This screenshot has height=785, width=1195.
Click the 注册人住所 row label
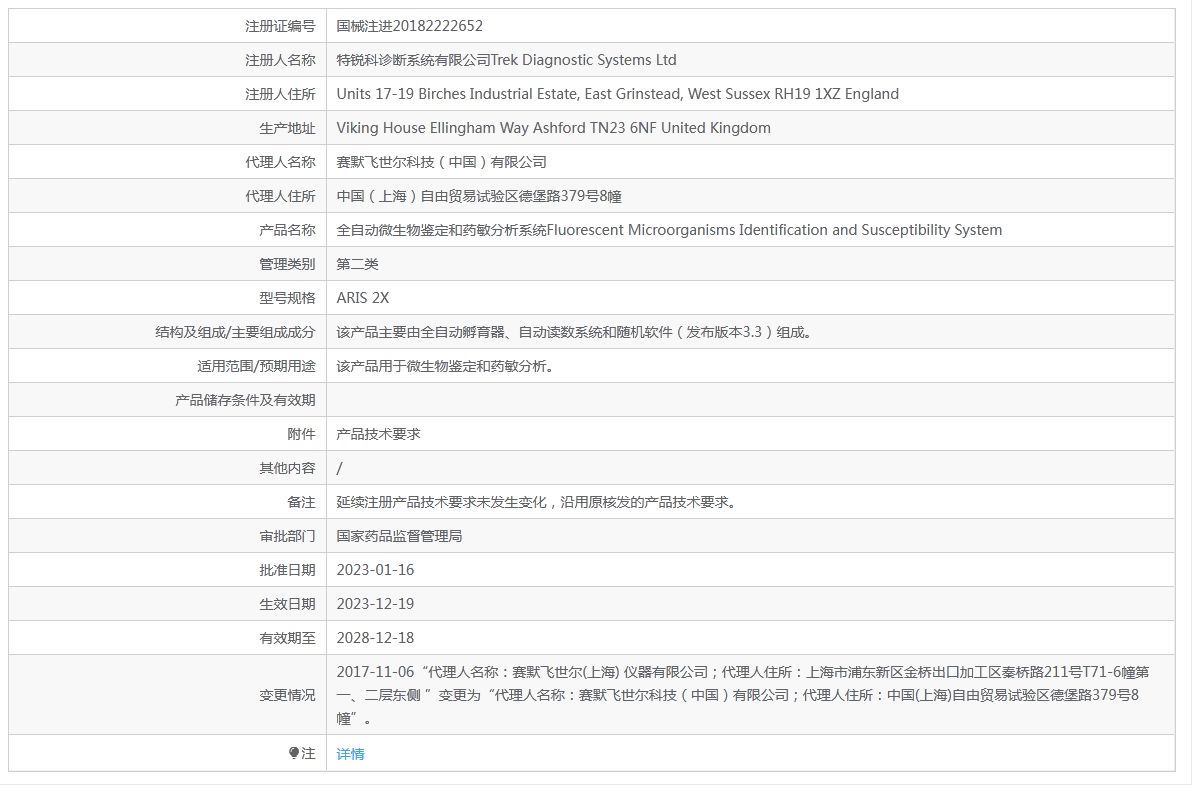tap(280, 94)
